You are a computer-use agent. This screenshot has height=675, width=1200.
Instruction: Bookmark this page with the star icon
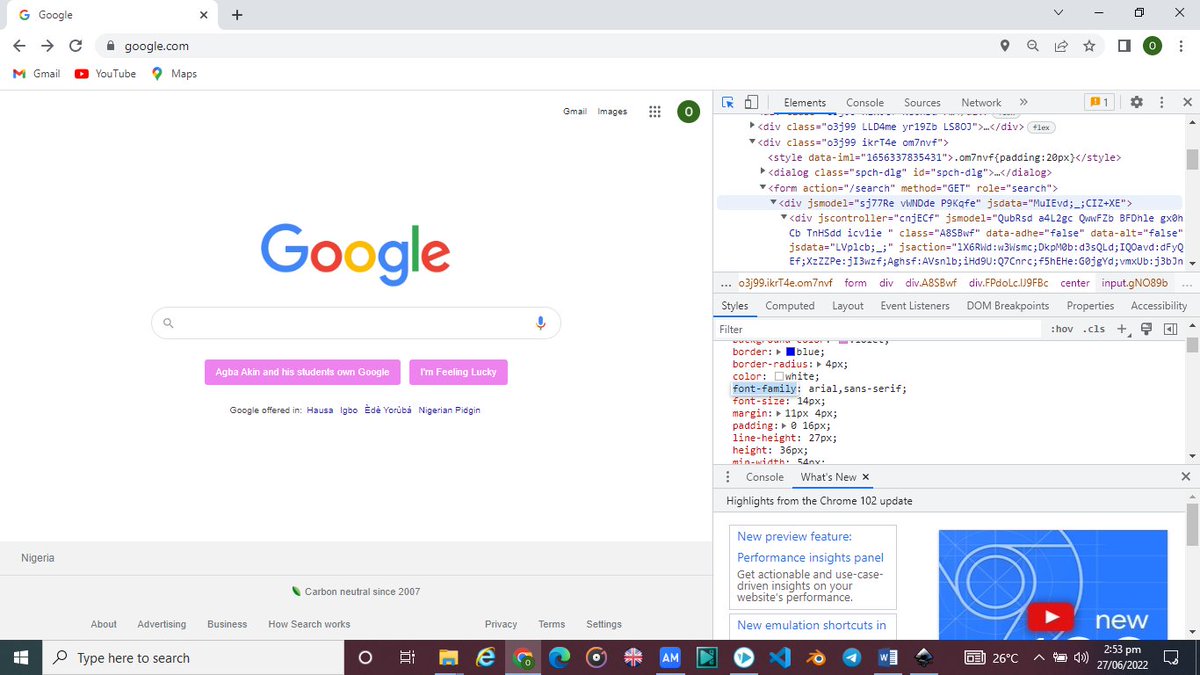click(x=1089, y=46)
